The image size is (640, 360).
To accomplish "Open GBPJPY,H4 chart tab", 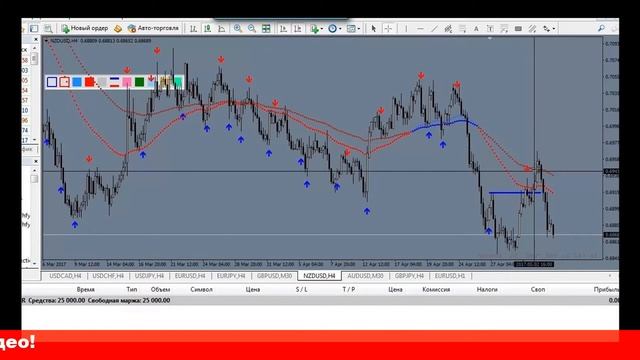I will point(409,276).
